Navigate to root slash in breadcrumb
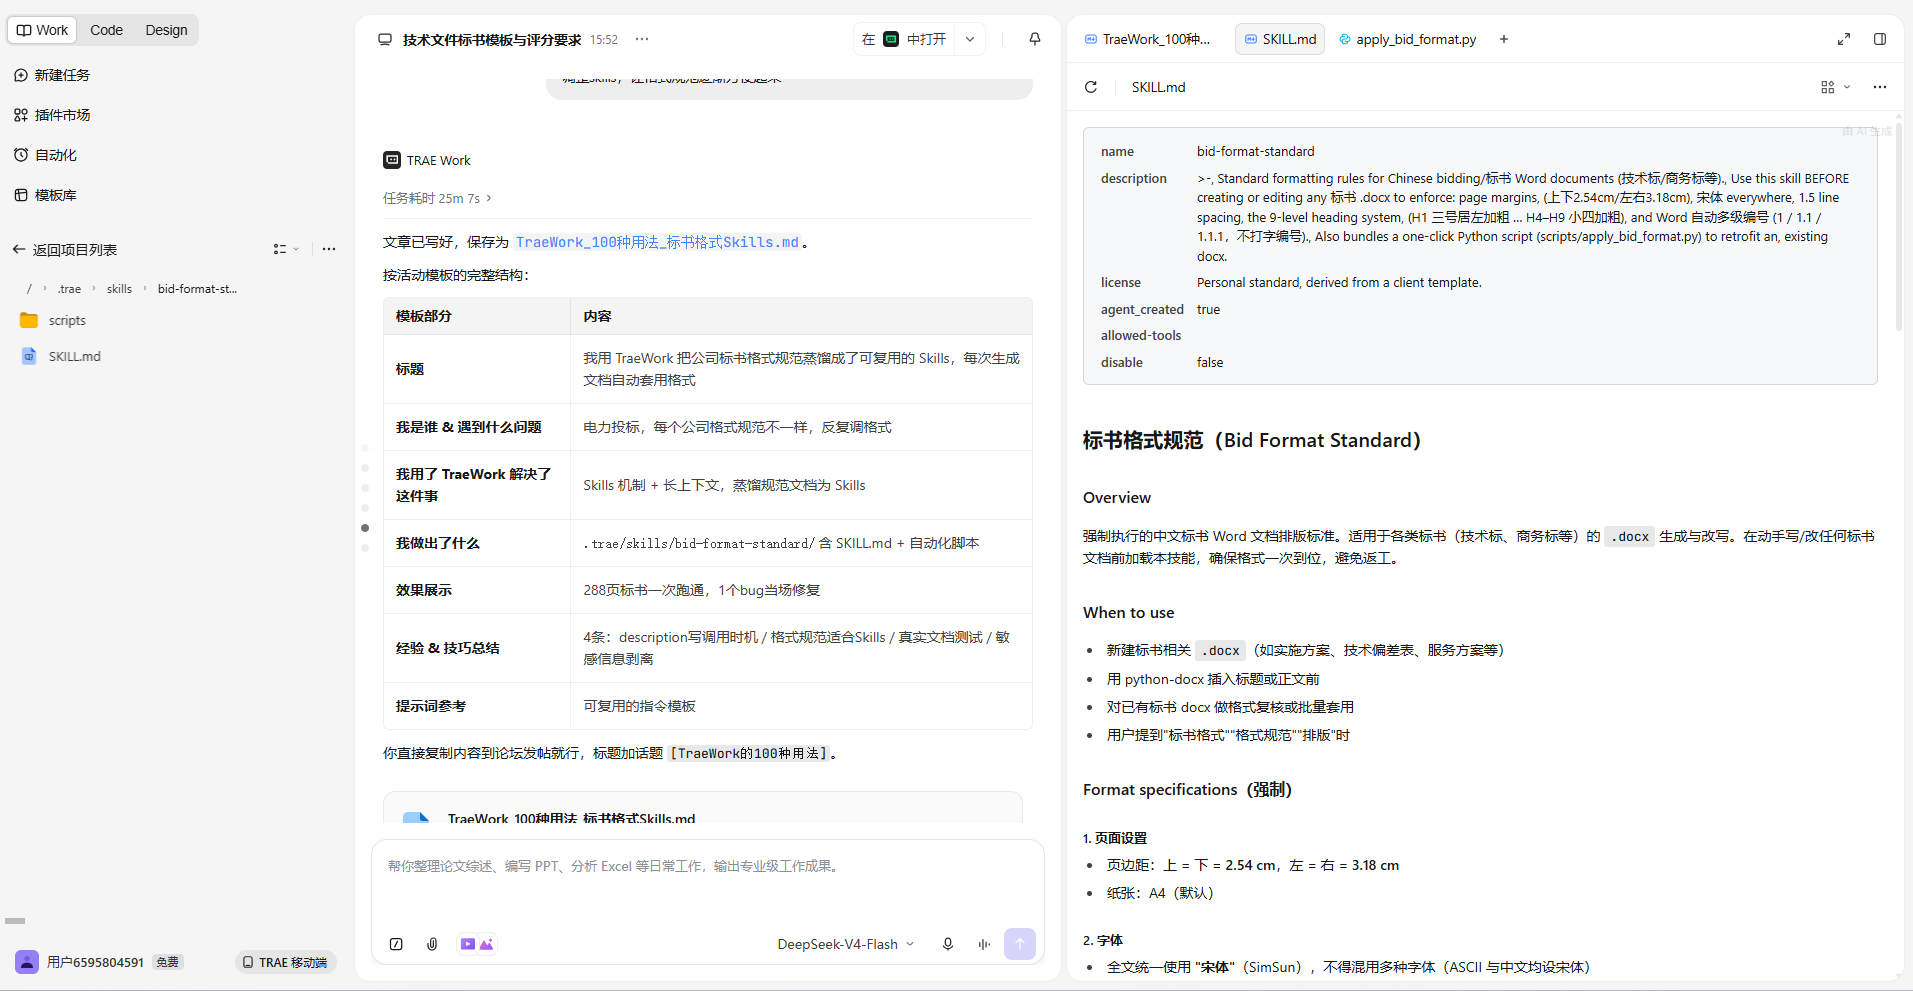This screenshot has width=1913, height=991. point(29,289)
